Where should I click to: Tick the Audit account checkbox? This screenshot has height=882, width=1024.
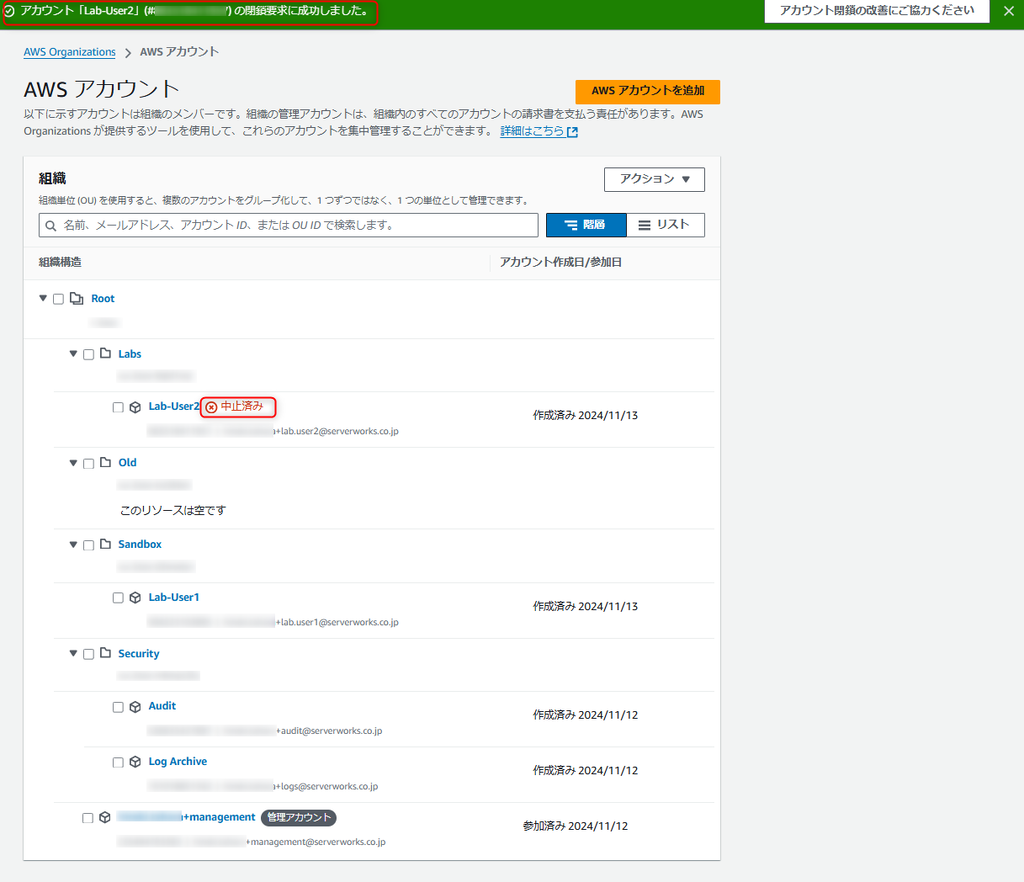coord(118,707)
